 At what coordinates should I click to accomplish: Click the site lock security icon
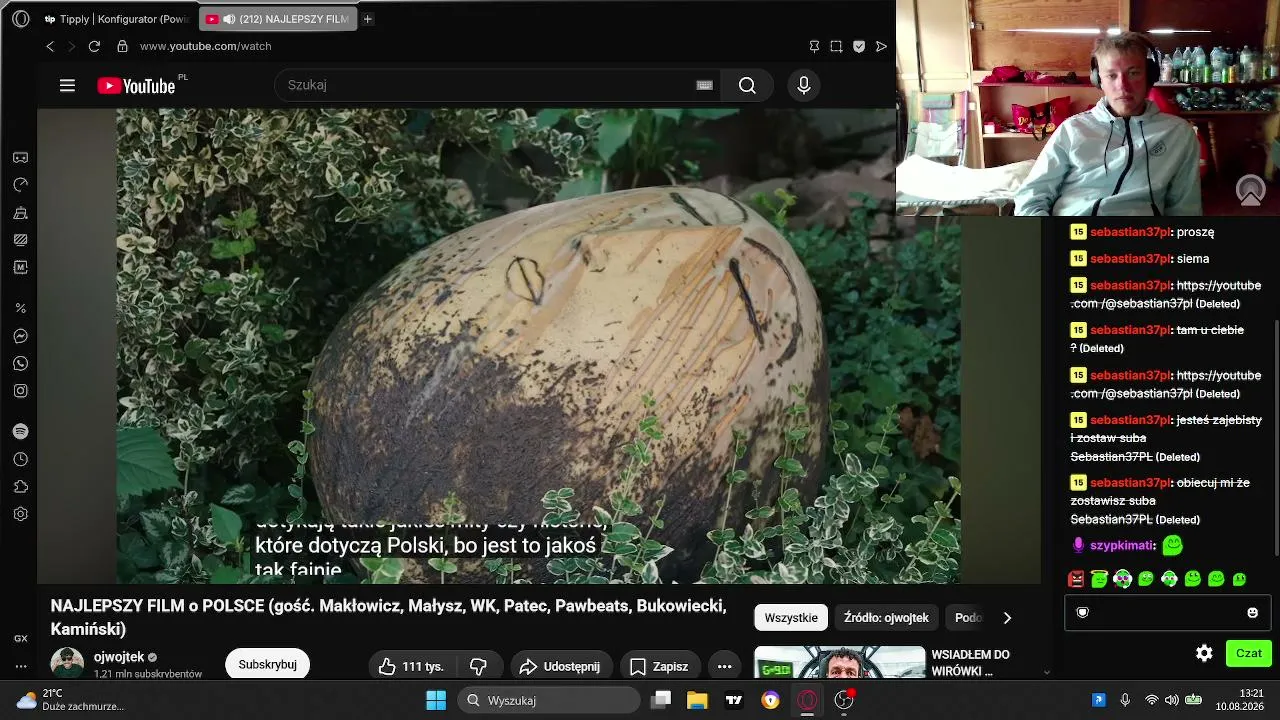(122, 46)
